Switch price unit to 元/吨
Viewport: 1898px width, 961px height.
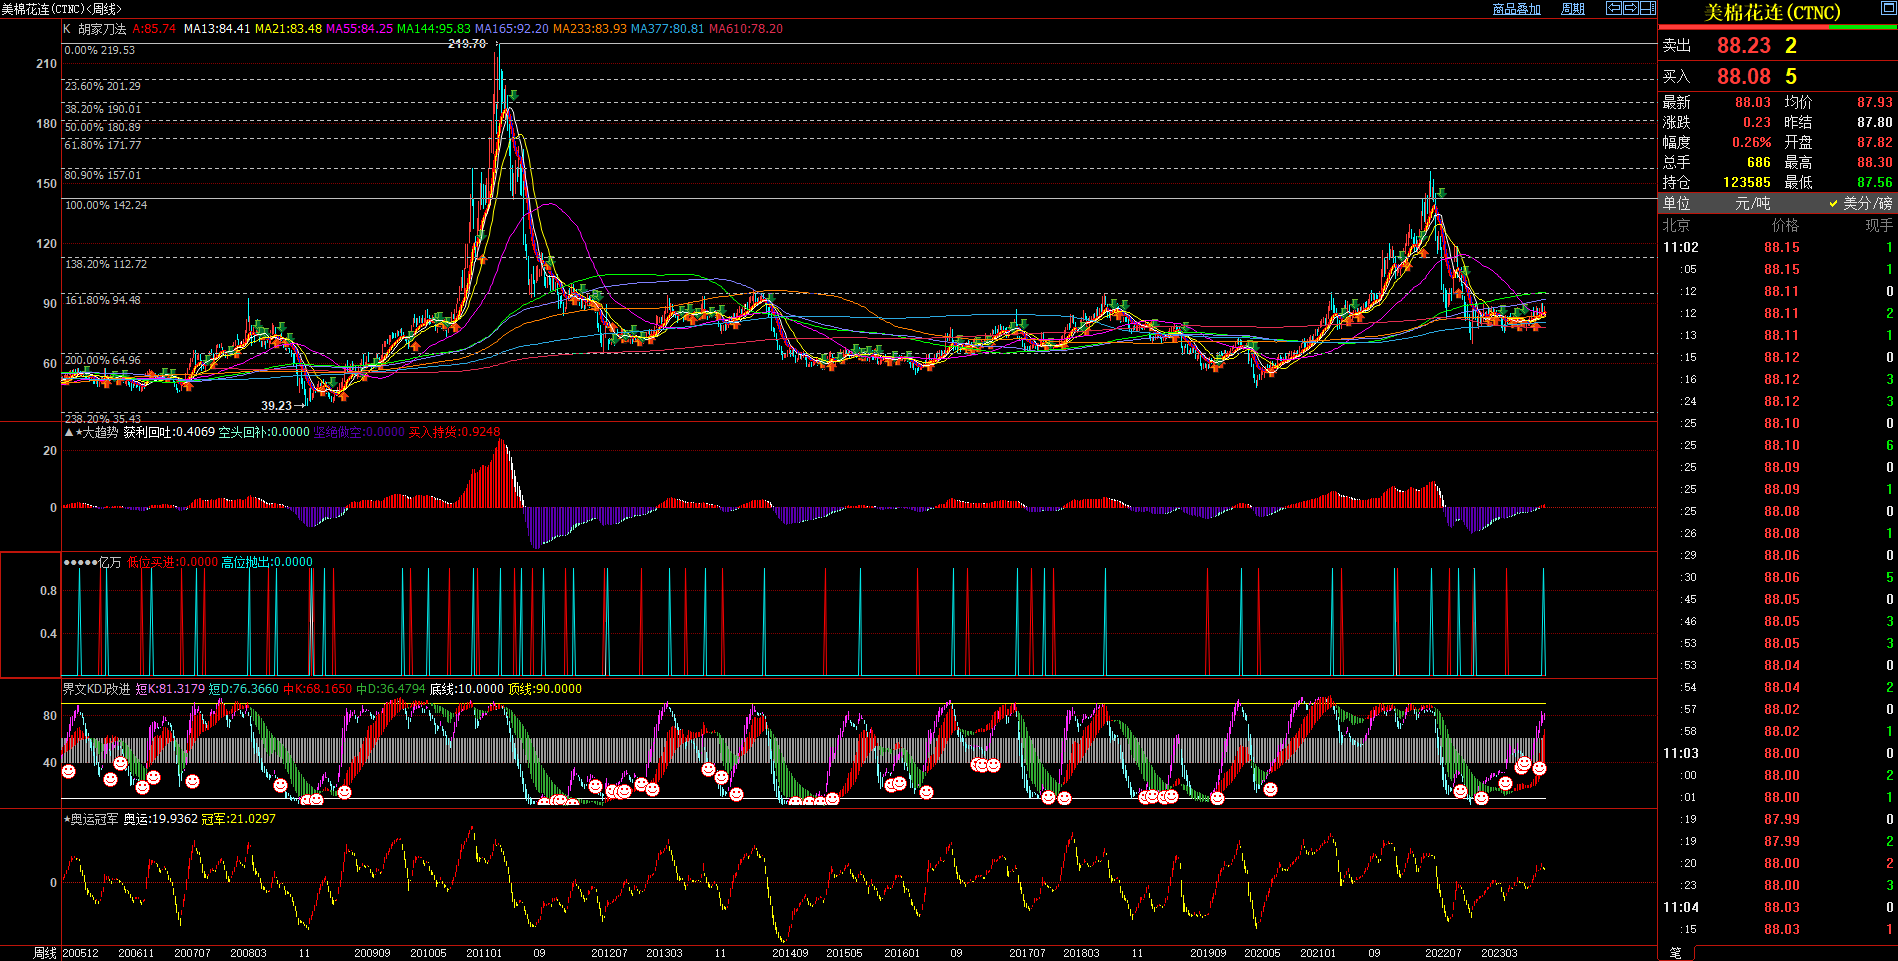click(1752, 203)
